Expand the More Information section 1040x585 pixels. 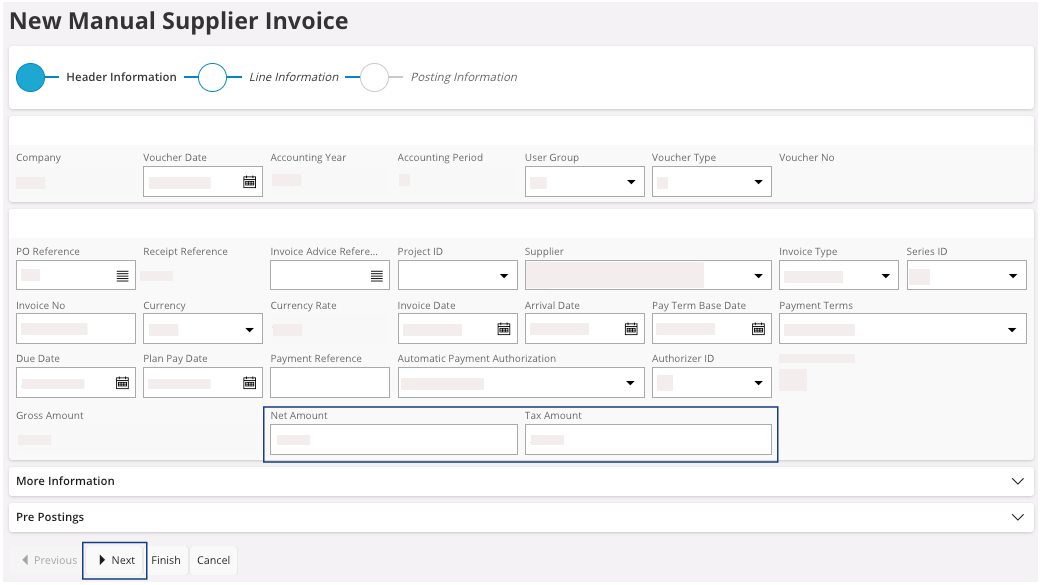point(1018,481)
